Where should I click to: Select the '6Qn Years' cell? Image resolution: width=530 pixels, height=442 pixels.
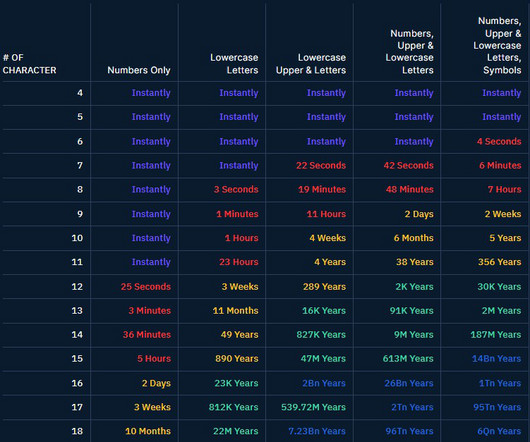click(499, 432)
